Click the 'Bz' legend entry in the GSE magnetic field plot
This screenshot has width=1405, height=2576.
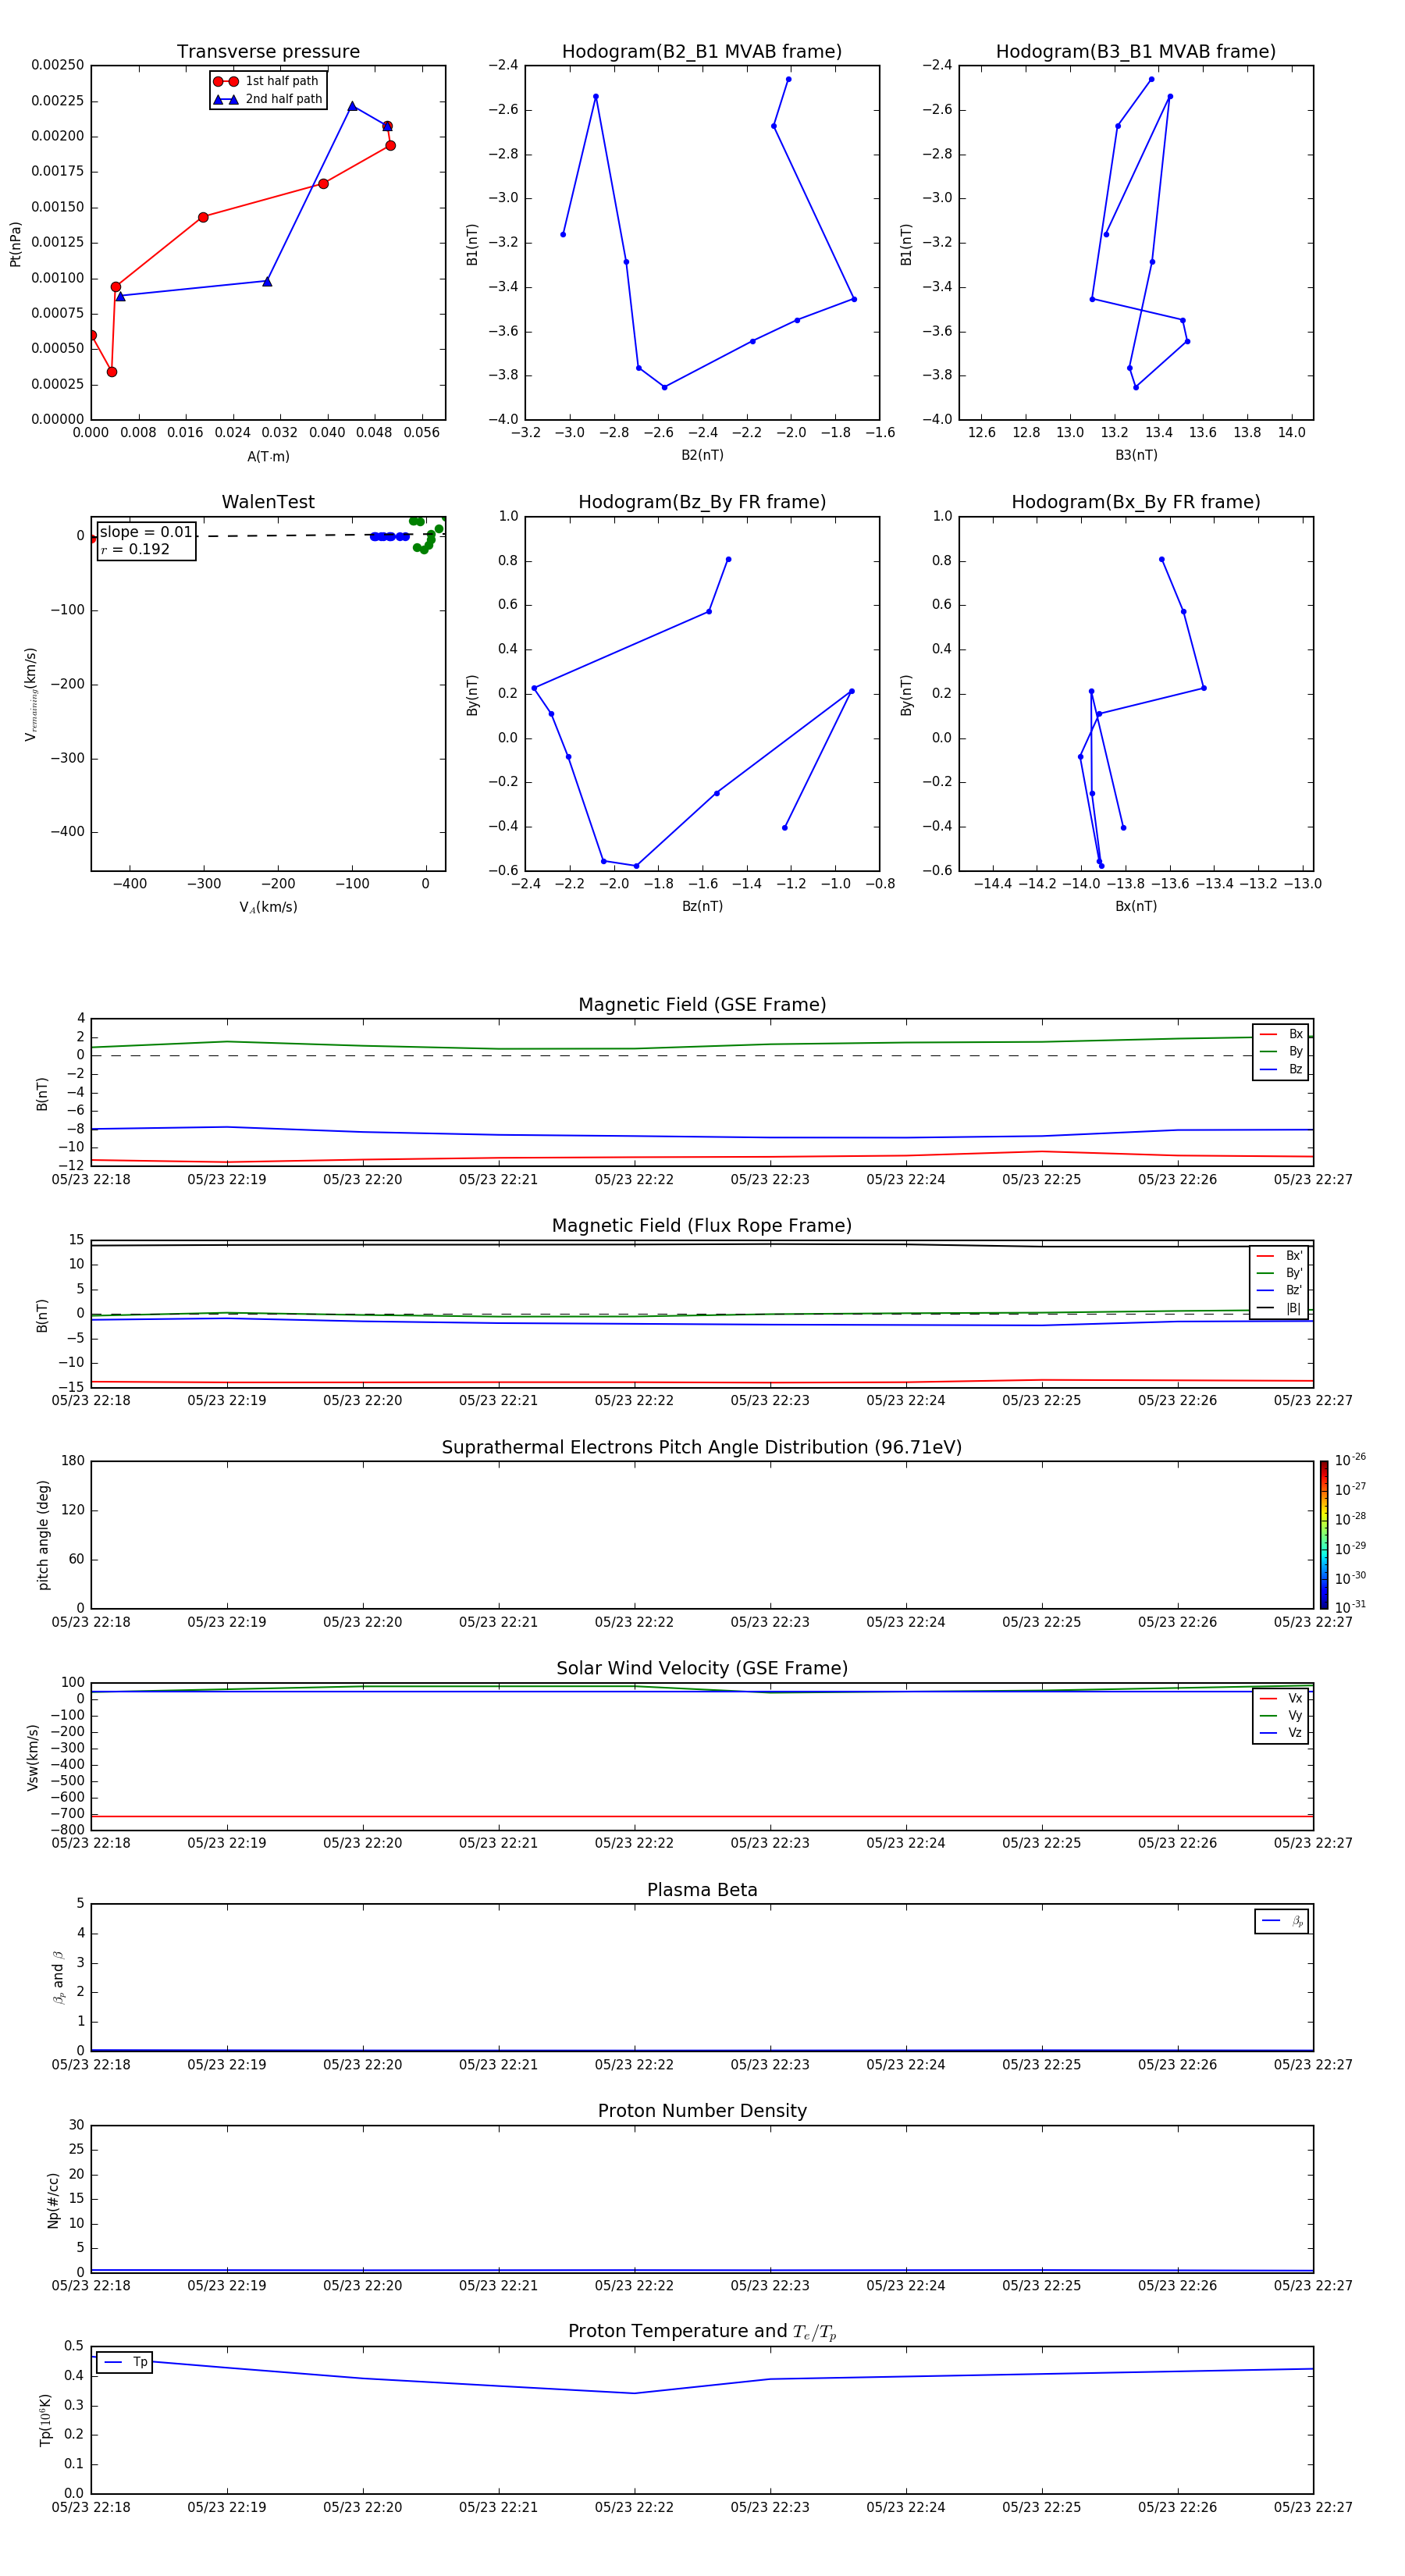(1281, 1069)
